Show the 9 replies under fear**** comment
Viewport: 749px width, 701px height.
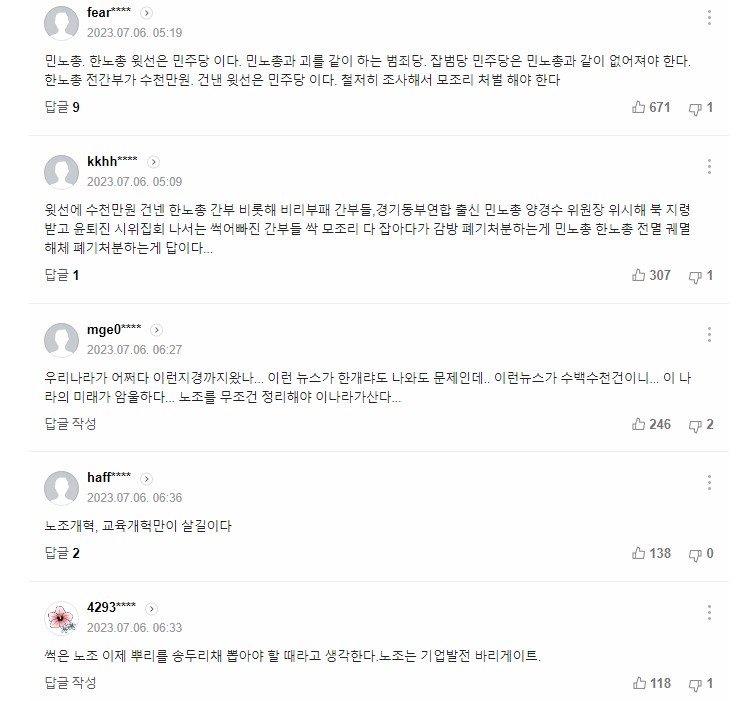[x=62, y=107]
